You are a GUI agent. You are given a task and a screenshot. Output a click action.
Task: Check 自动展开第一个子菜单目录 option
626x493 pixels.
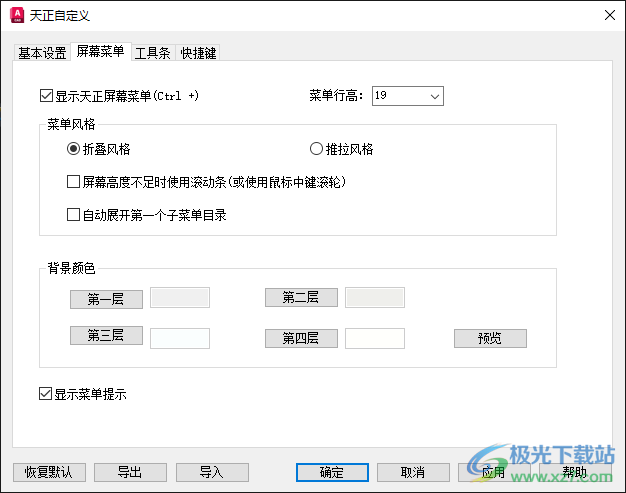coord(73,215)
